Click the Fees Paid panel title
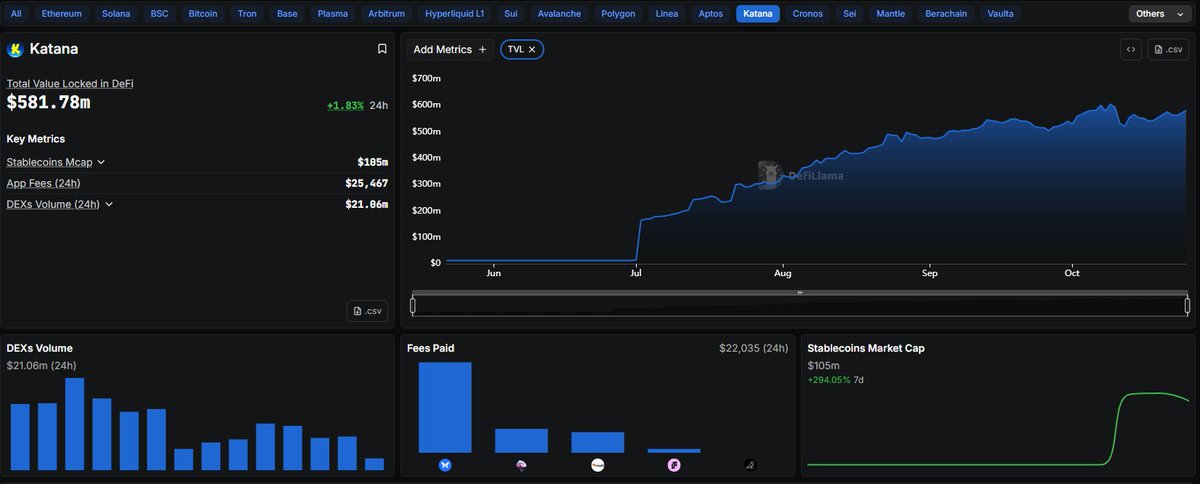This screenshot has width=1200, height=484. tap(431, 348)
